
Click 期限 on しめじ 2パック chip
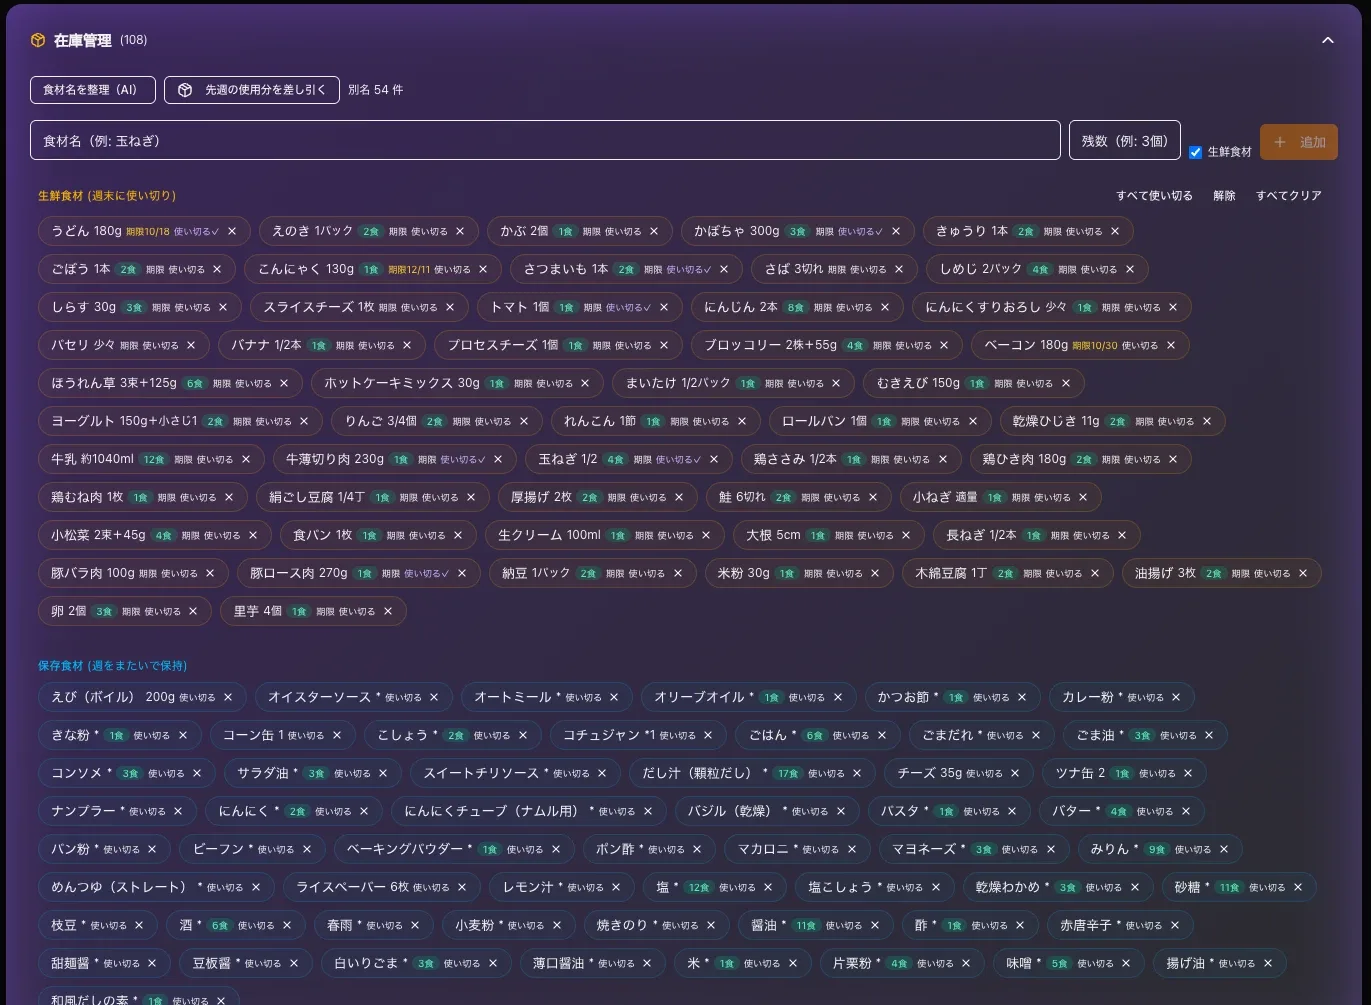[1067, 270]
